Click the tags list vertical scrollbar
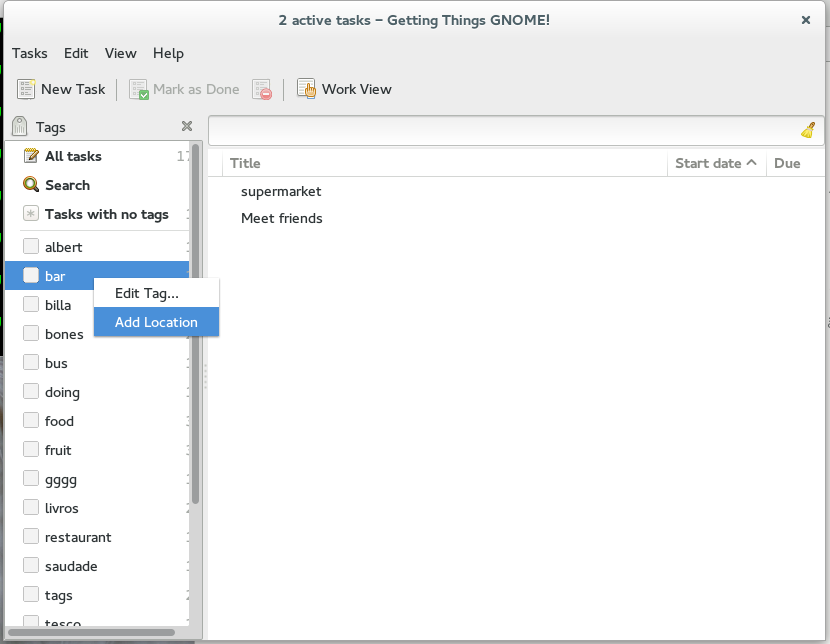Screen dimensions: 830x644 point(195,324)
